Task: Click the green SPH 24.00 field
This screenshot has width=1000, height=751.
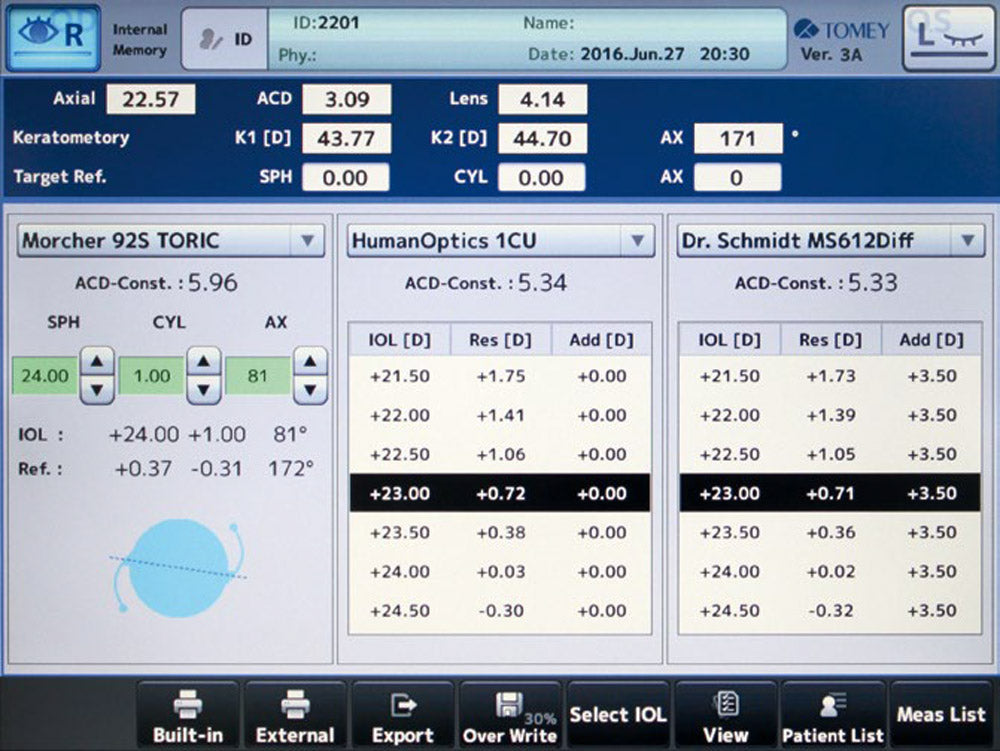Action: (x=45, y=376)
